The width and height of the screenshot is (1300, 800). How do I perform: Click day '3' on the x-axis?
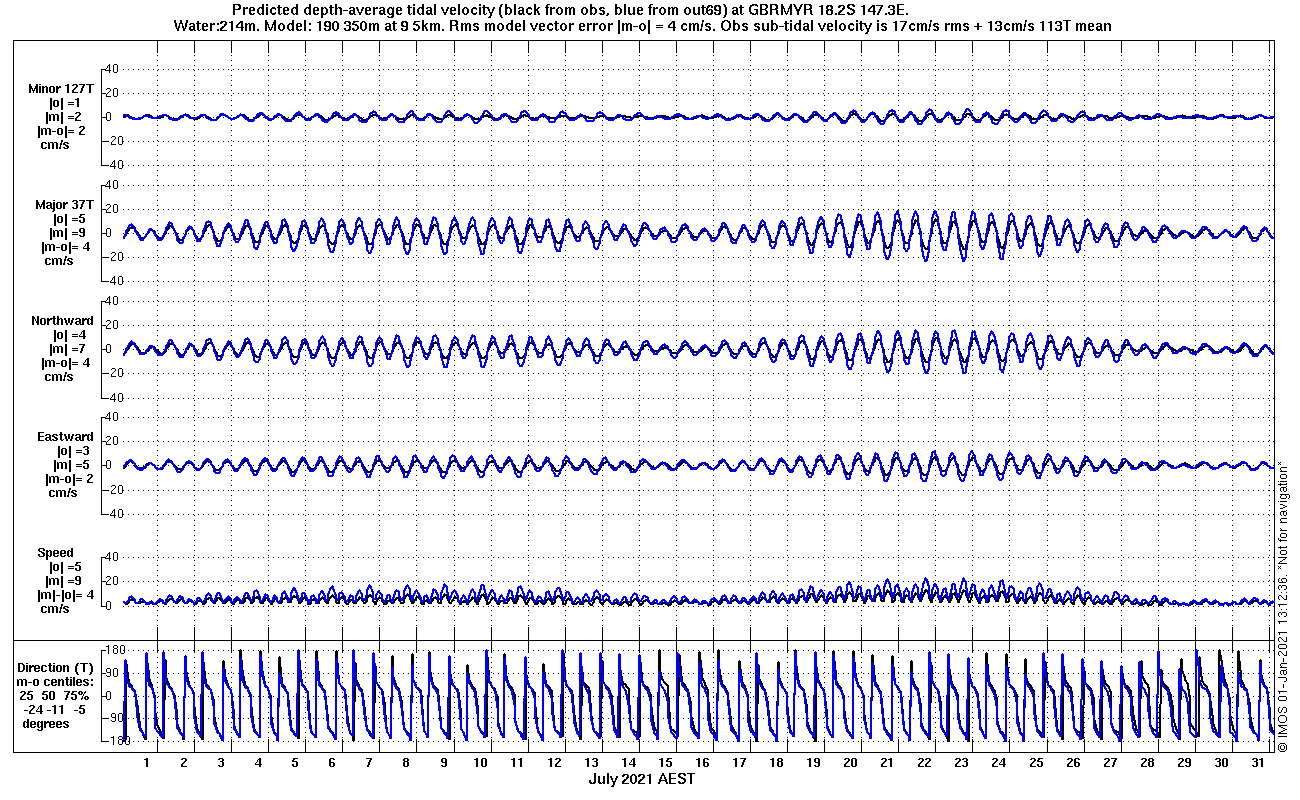click(x=221, y=763)
